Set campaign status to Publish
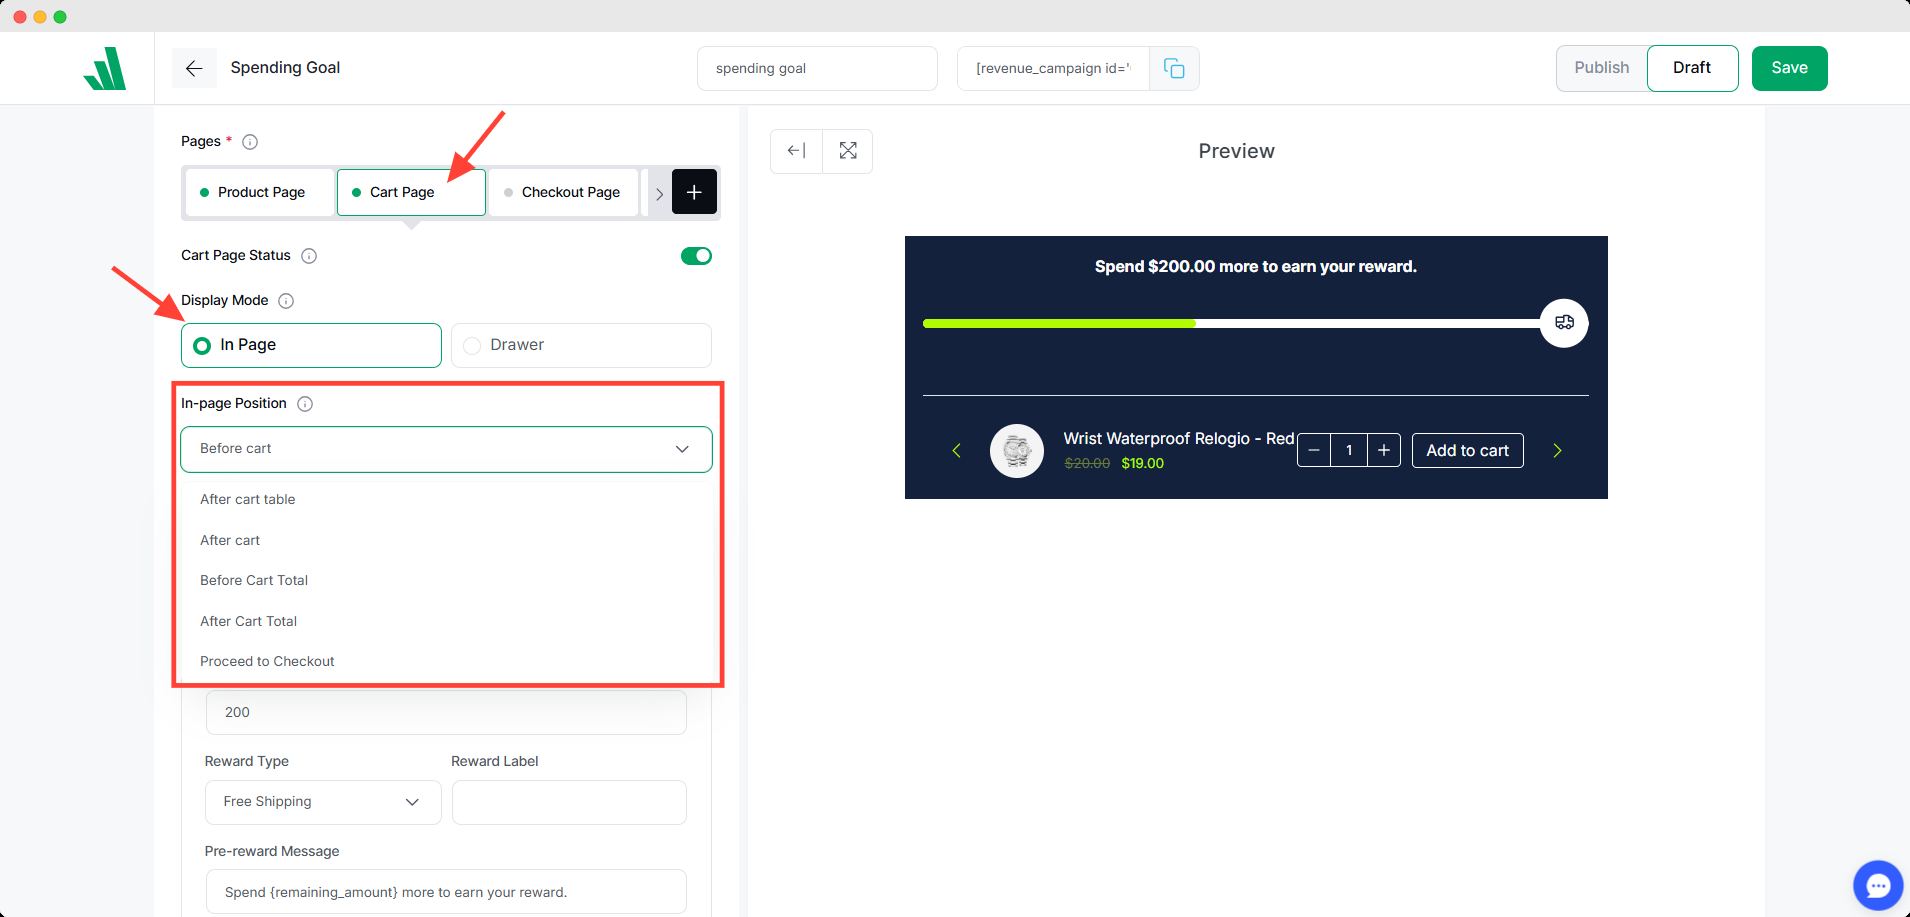This screenshot has height=917, width=1910. 1601,68
